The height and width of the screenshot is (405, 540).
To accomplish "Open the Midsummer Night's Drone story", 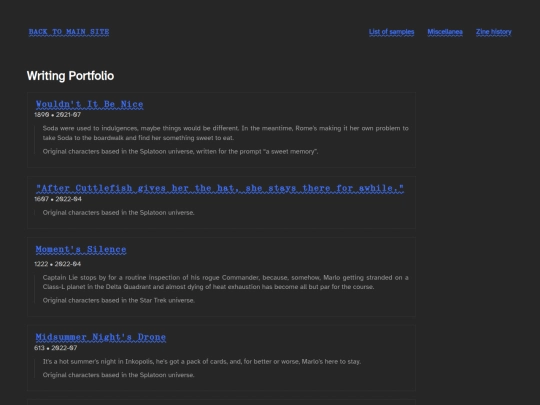I will pos(101,337).
